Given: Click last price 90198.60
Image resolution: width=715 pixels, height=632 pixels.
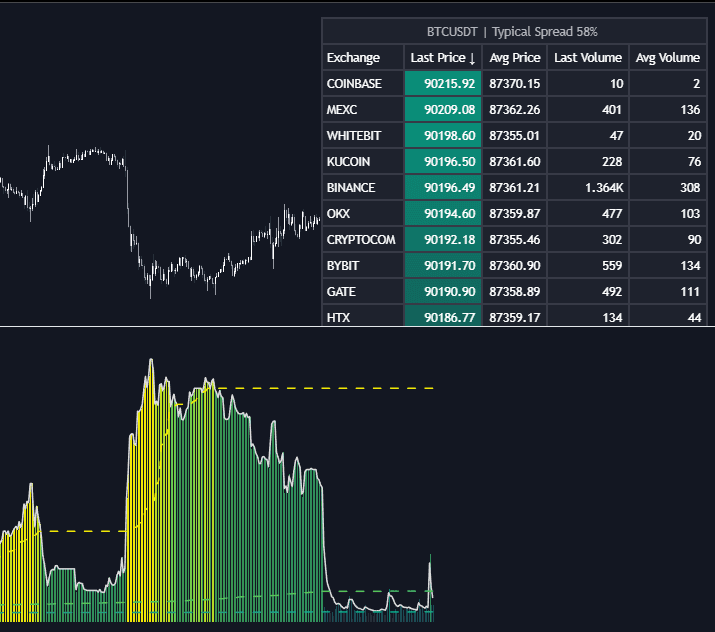Looking at the screenshot, I should coord(443,135).
